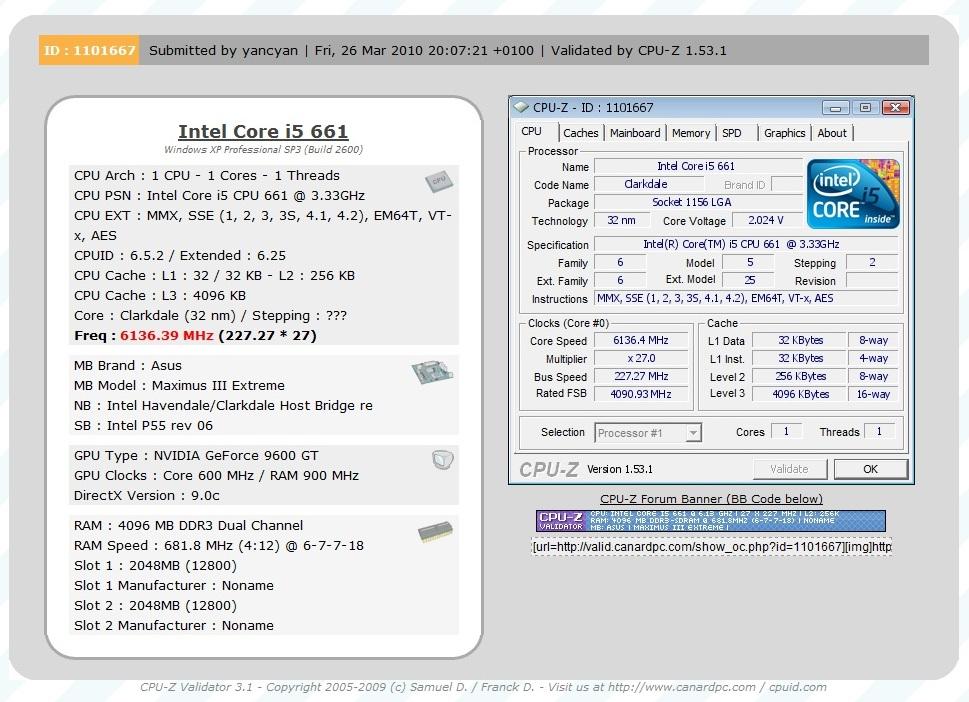Click the GPU icon beside GPU Type
Viewport: 969px width, 702px height.
(442, 459)
